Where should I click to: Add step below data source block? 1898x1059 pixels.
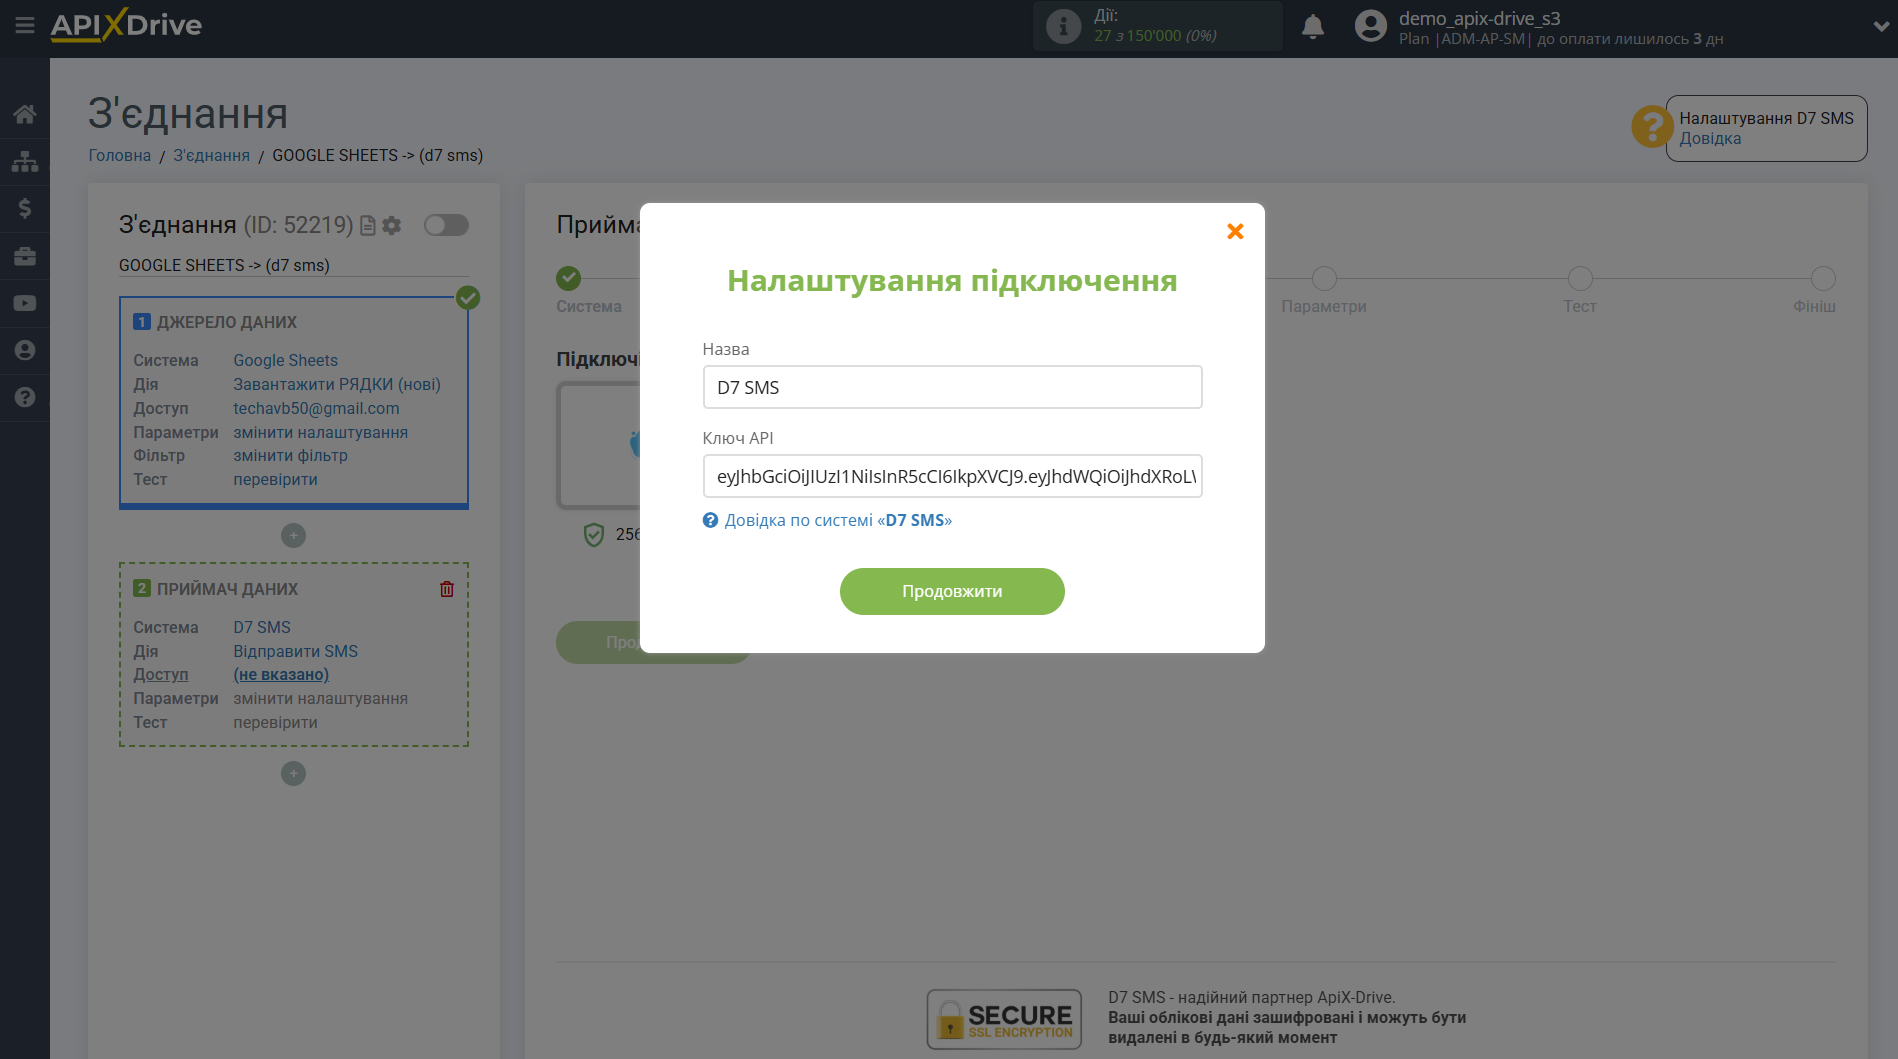[x=293, y=536]
